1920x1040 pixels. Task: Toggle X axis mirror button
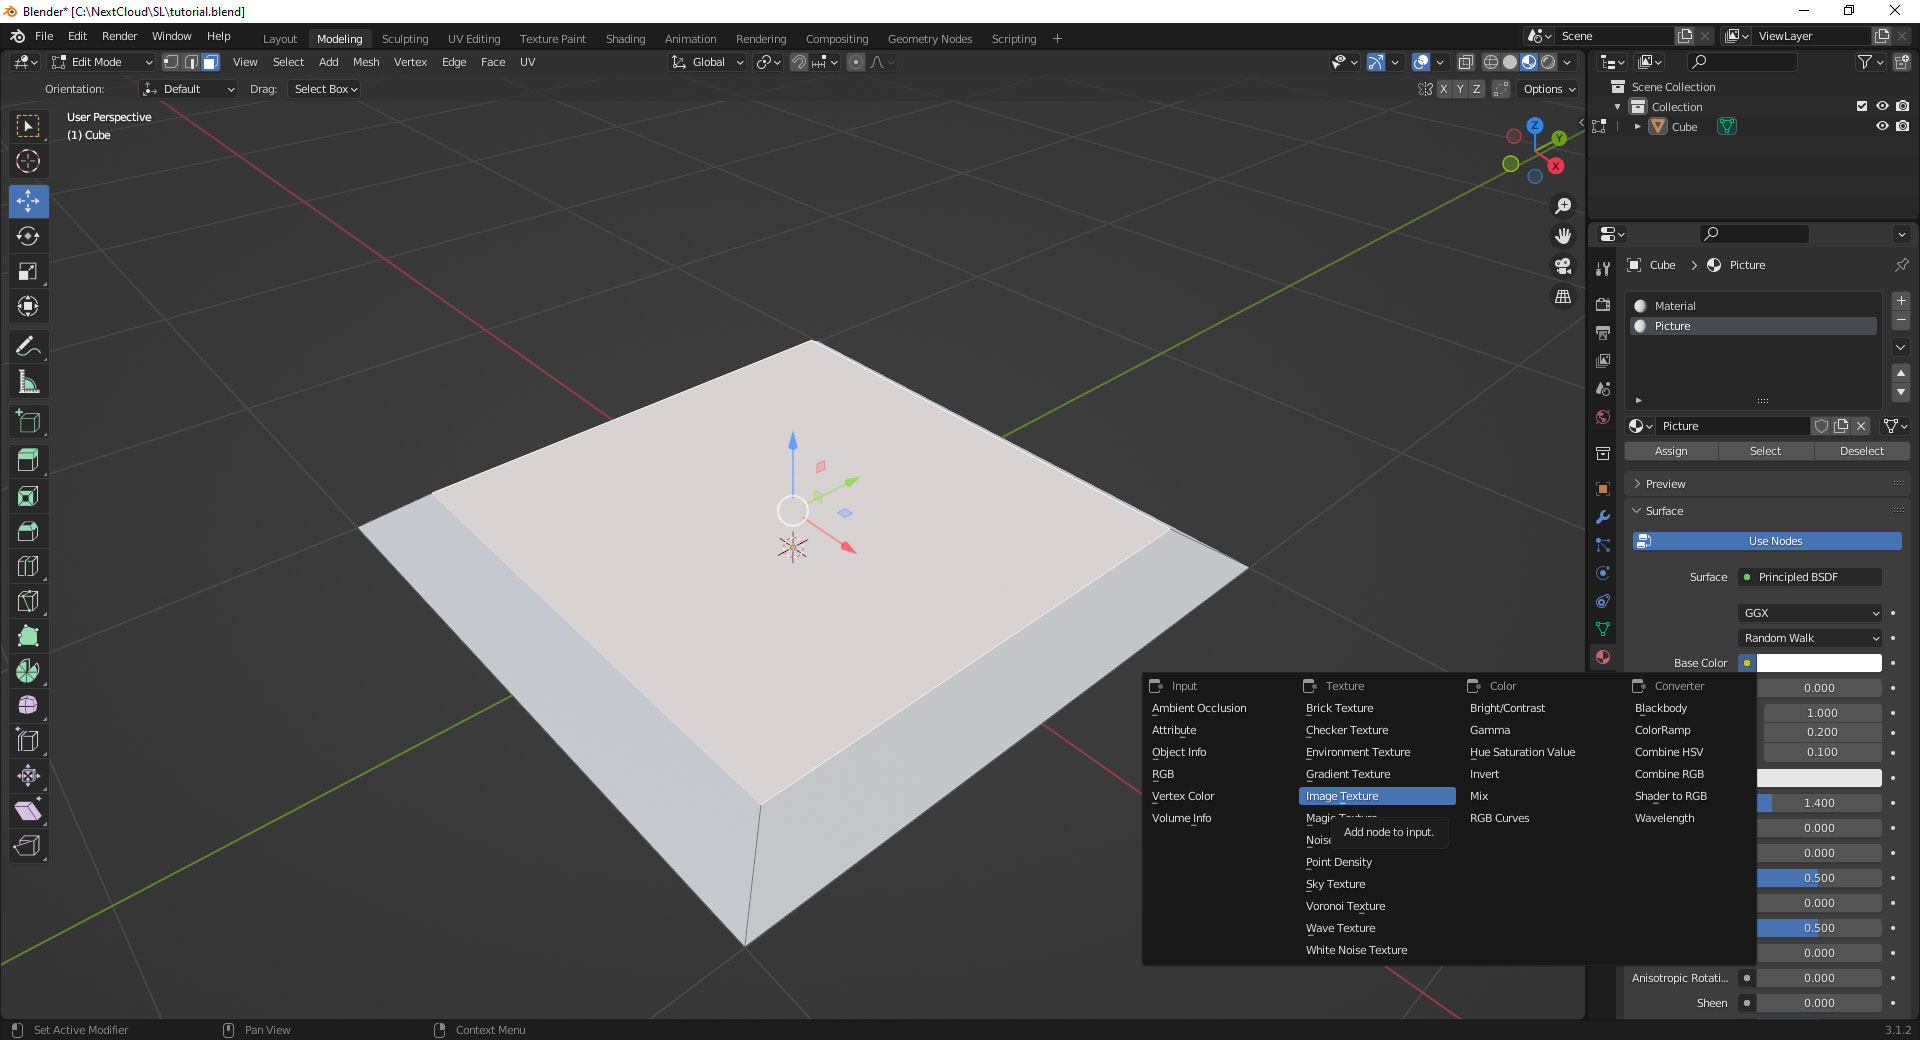point(1443,89)
